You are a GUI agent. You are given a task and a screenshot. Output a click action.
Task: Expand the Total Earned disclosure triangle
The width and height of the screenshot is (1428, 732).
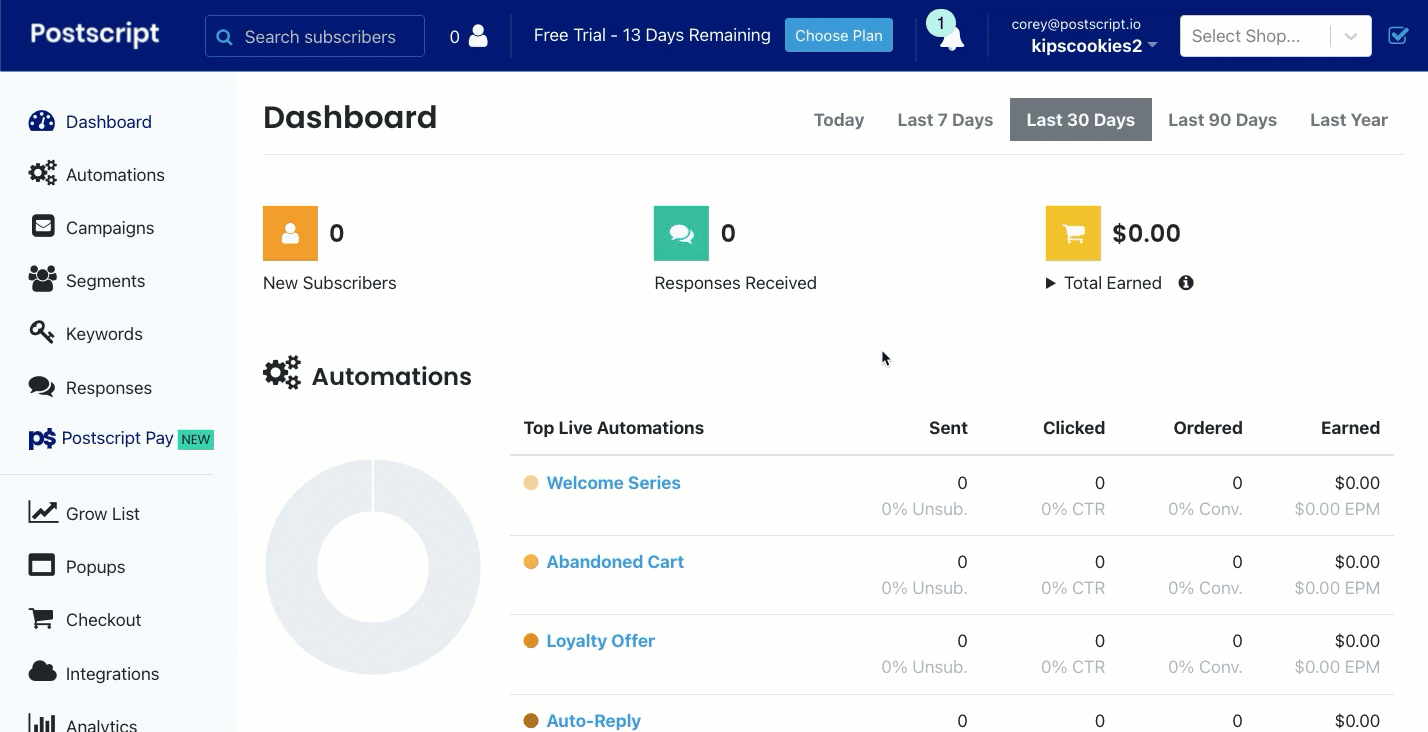tap(1051, 283)
